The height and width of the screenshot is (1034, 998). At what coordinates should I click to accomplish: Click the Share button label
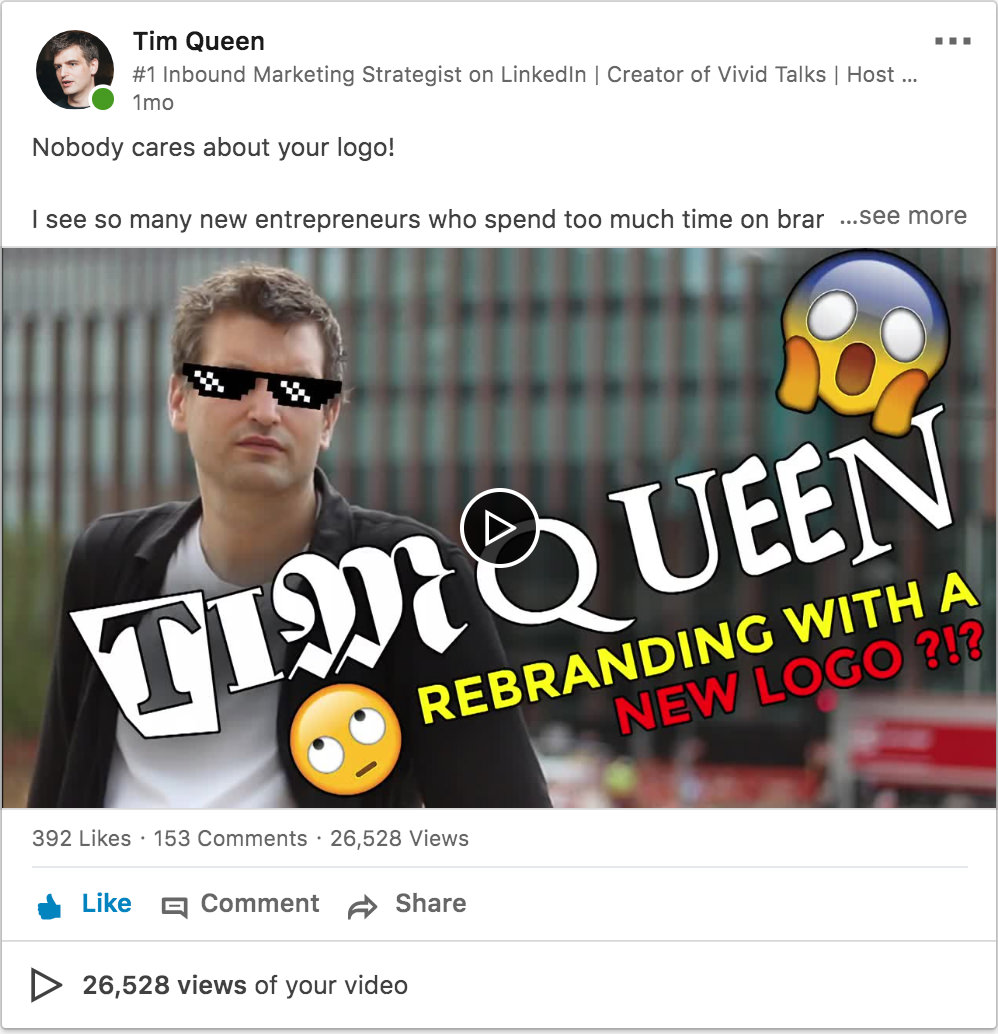[431, 903]
